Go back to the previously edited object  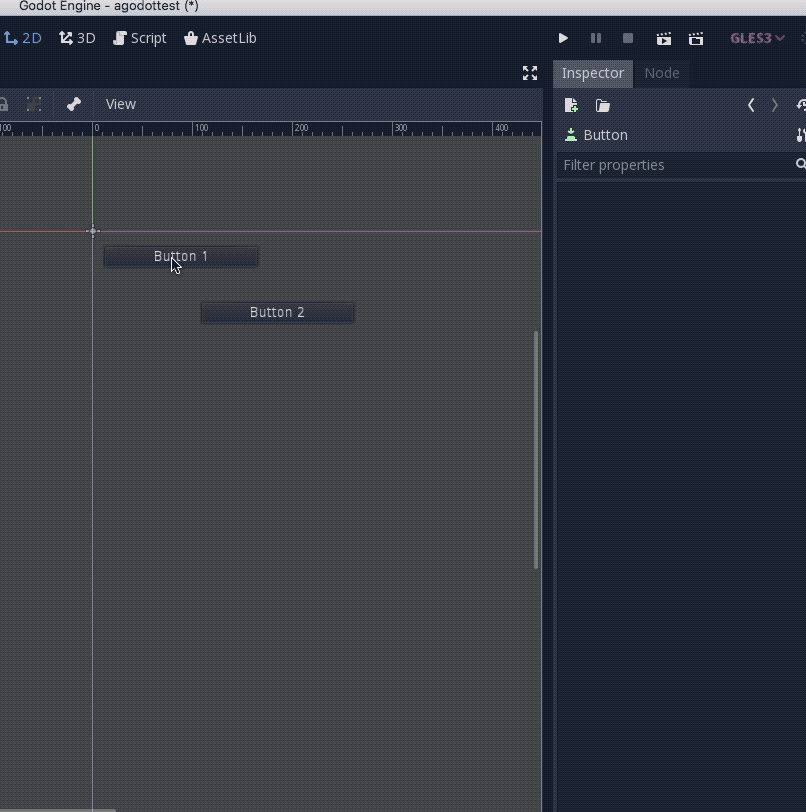pyautogui.click(x=751, y=105)
